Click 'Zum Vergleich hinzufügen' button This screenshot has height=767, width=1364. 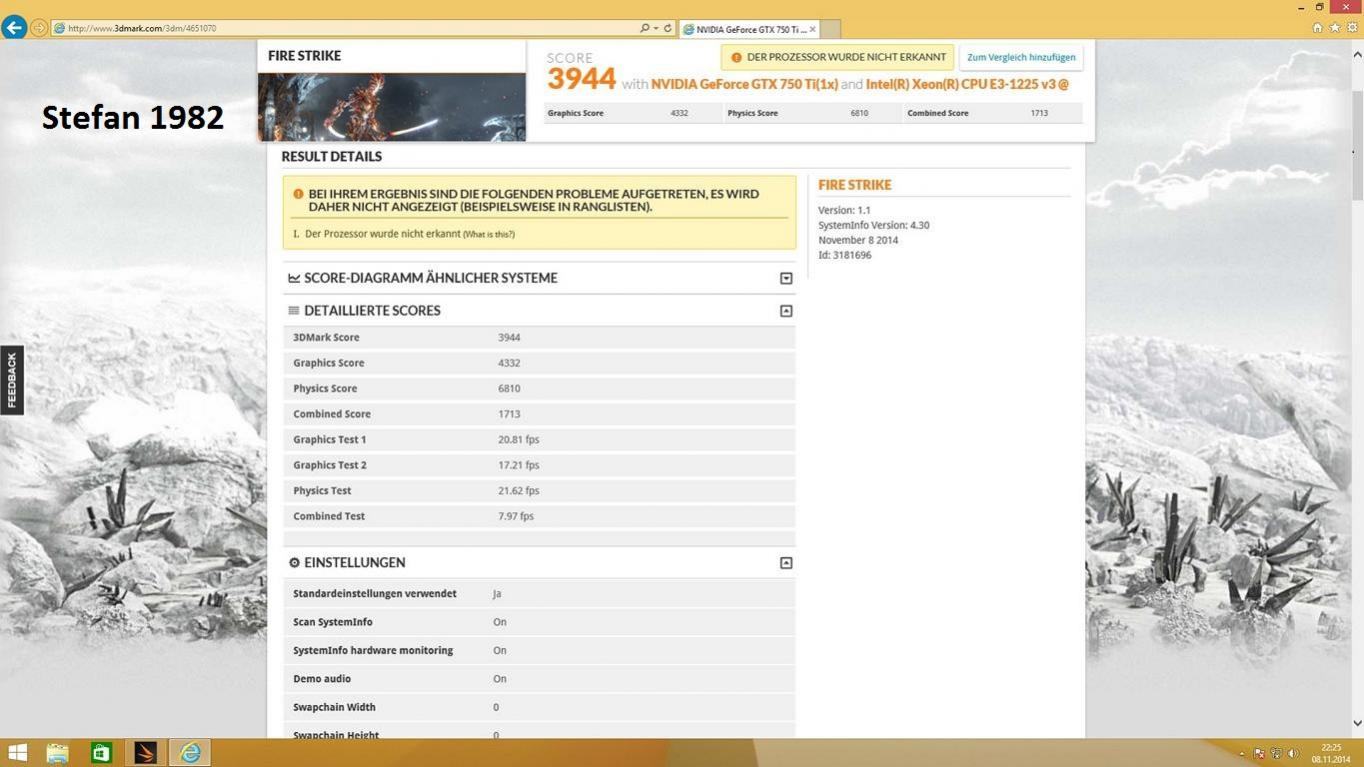click(x=1021, y=57)
